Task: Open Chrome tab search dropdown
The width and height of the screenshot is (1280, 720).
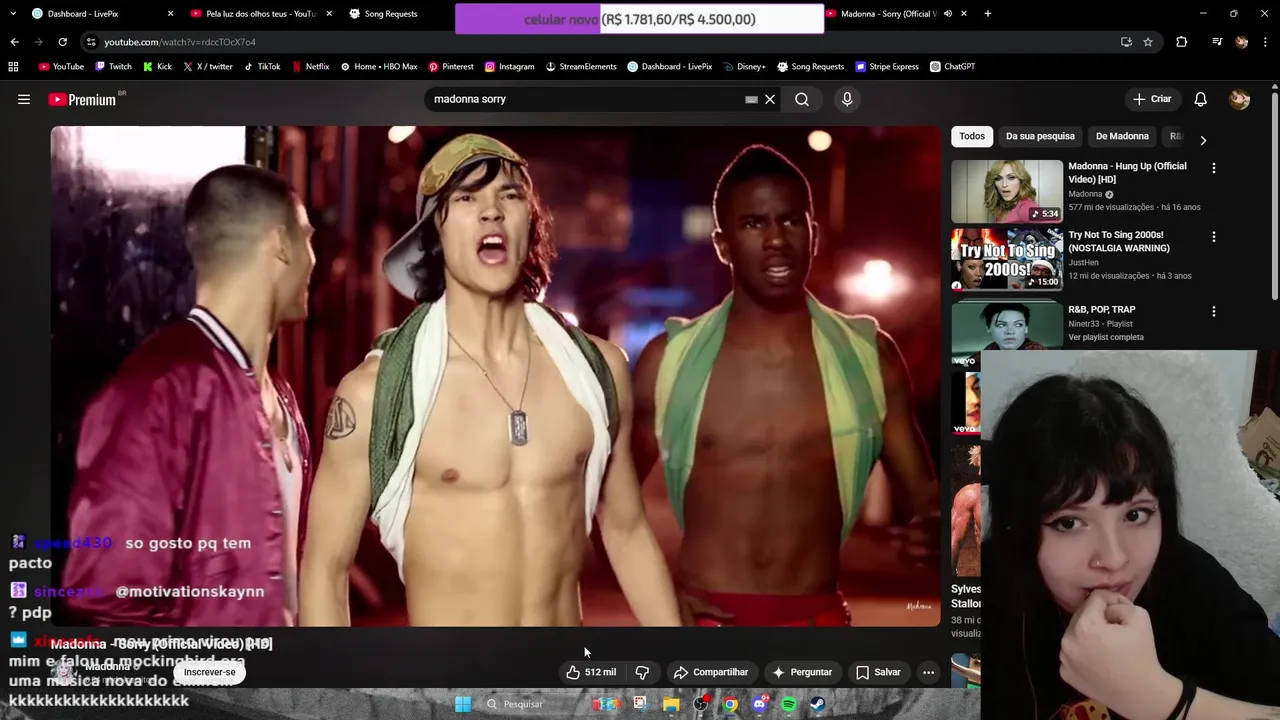Action: (13, 14)
